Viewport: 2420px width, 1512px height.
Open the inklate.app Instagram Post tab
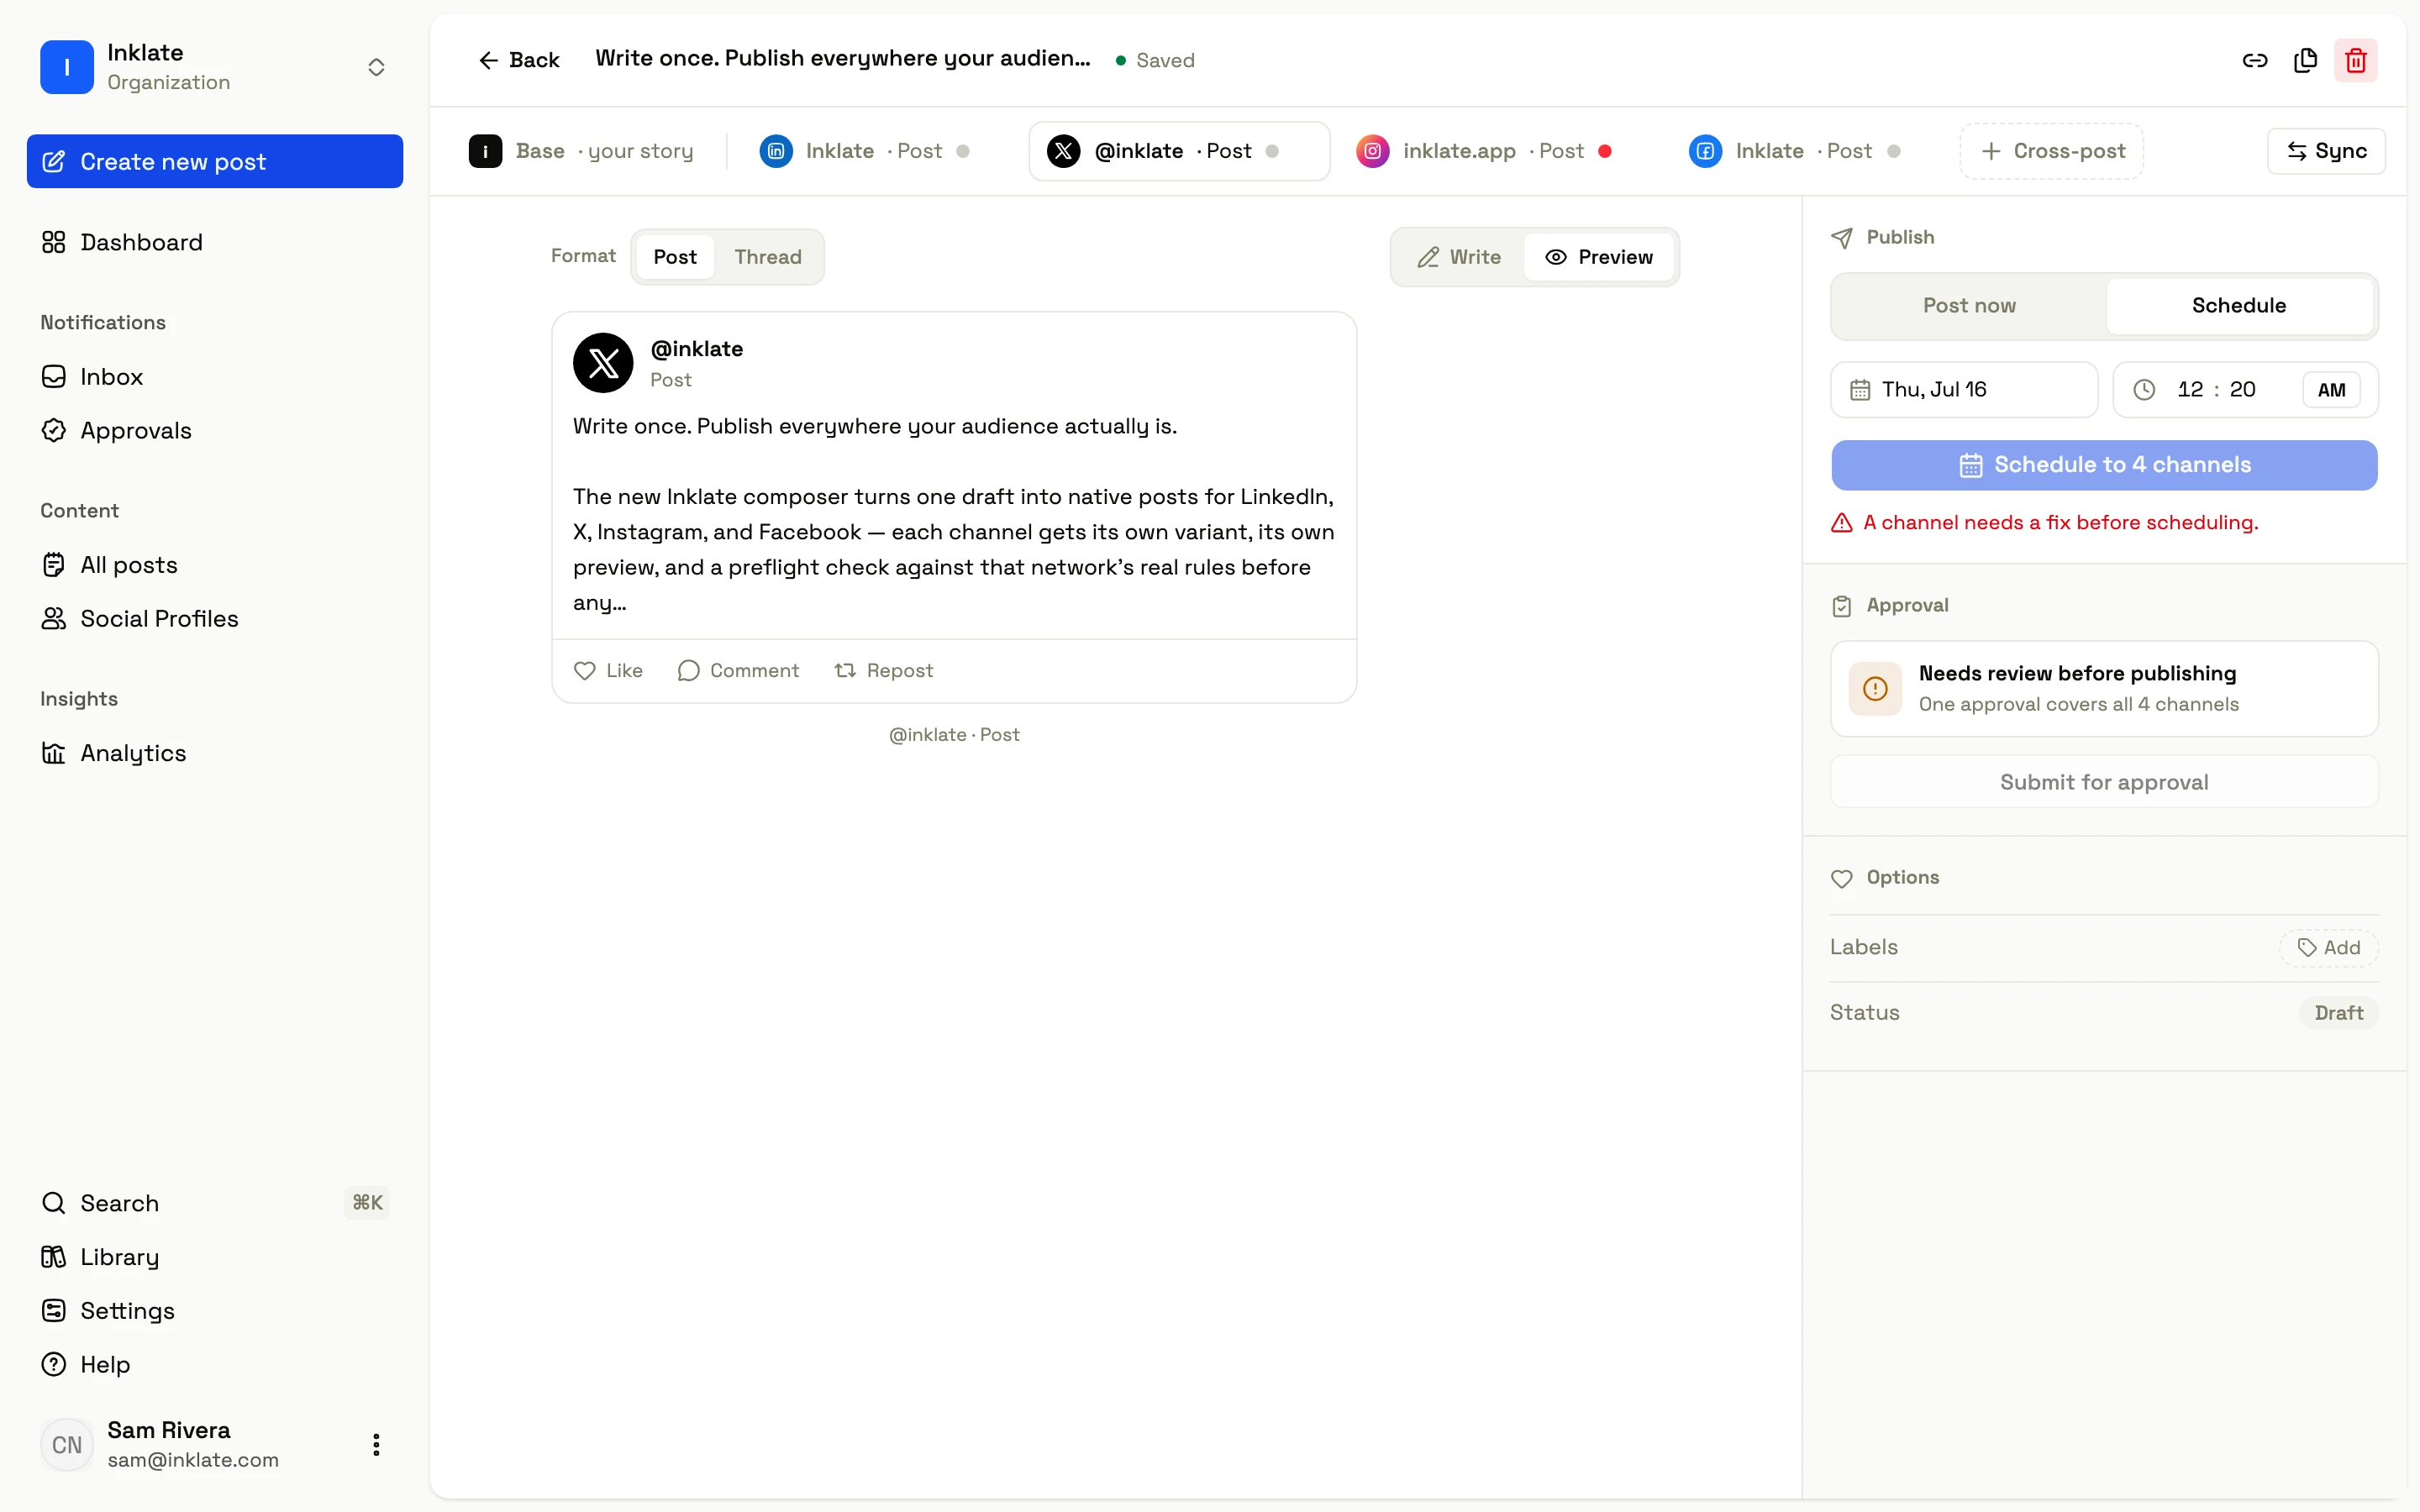1484,151
